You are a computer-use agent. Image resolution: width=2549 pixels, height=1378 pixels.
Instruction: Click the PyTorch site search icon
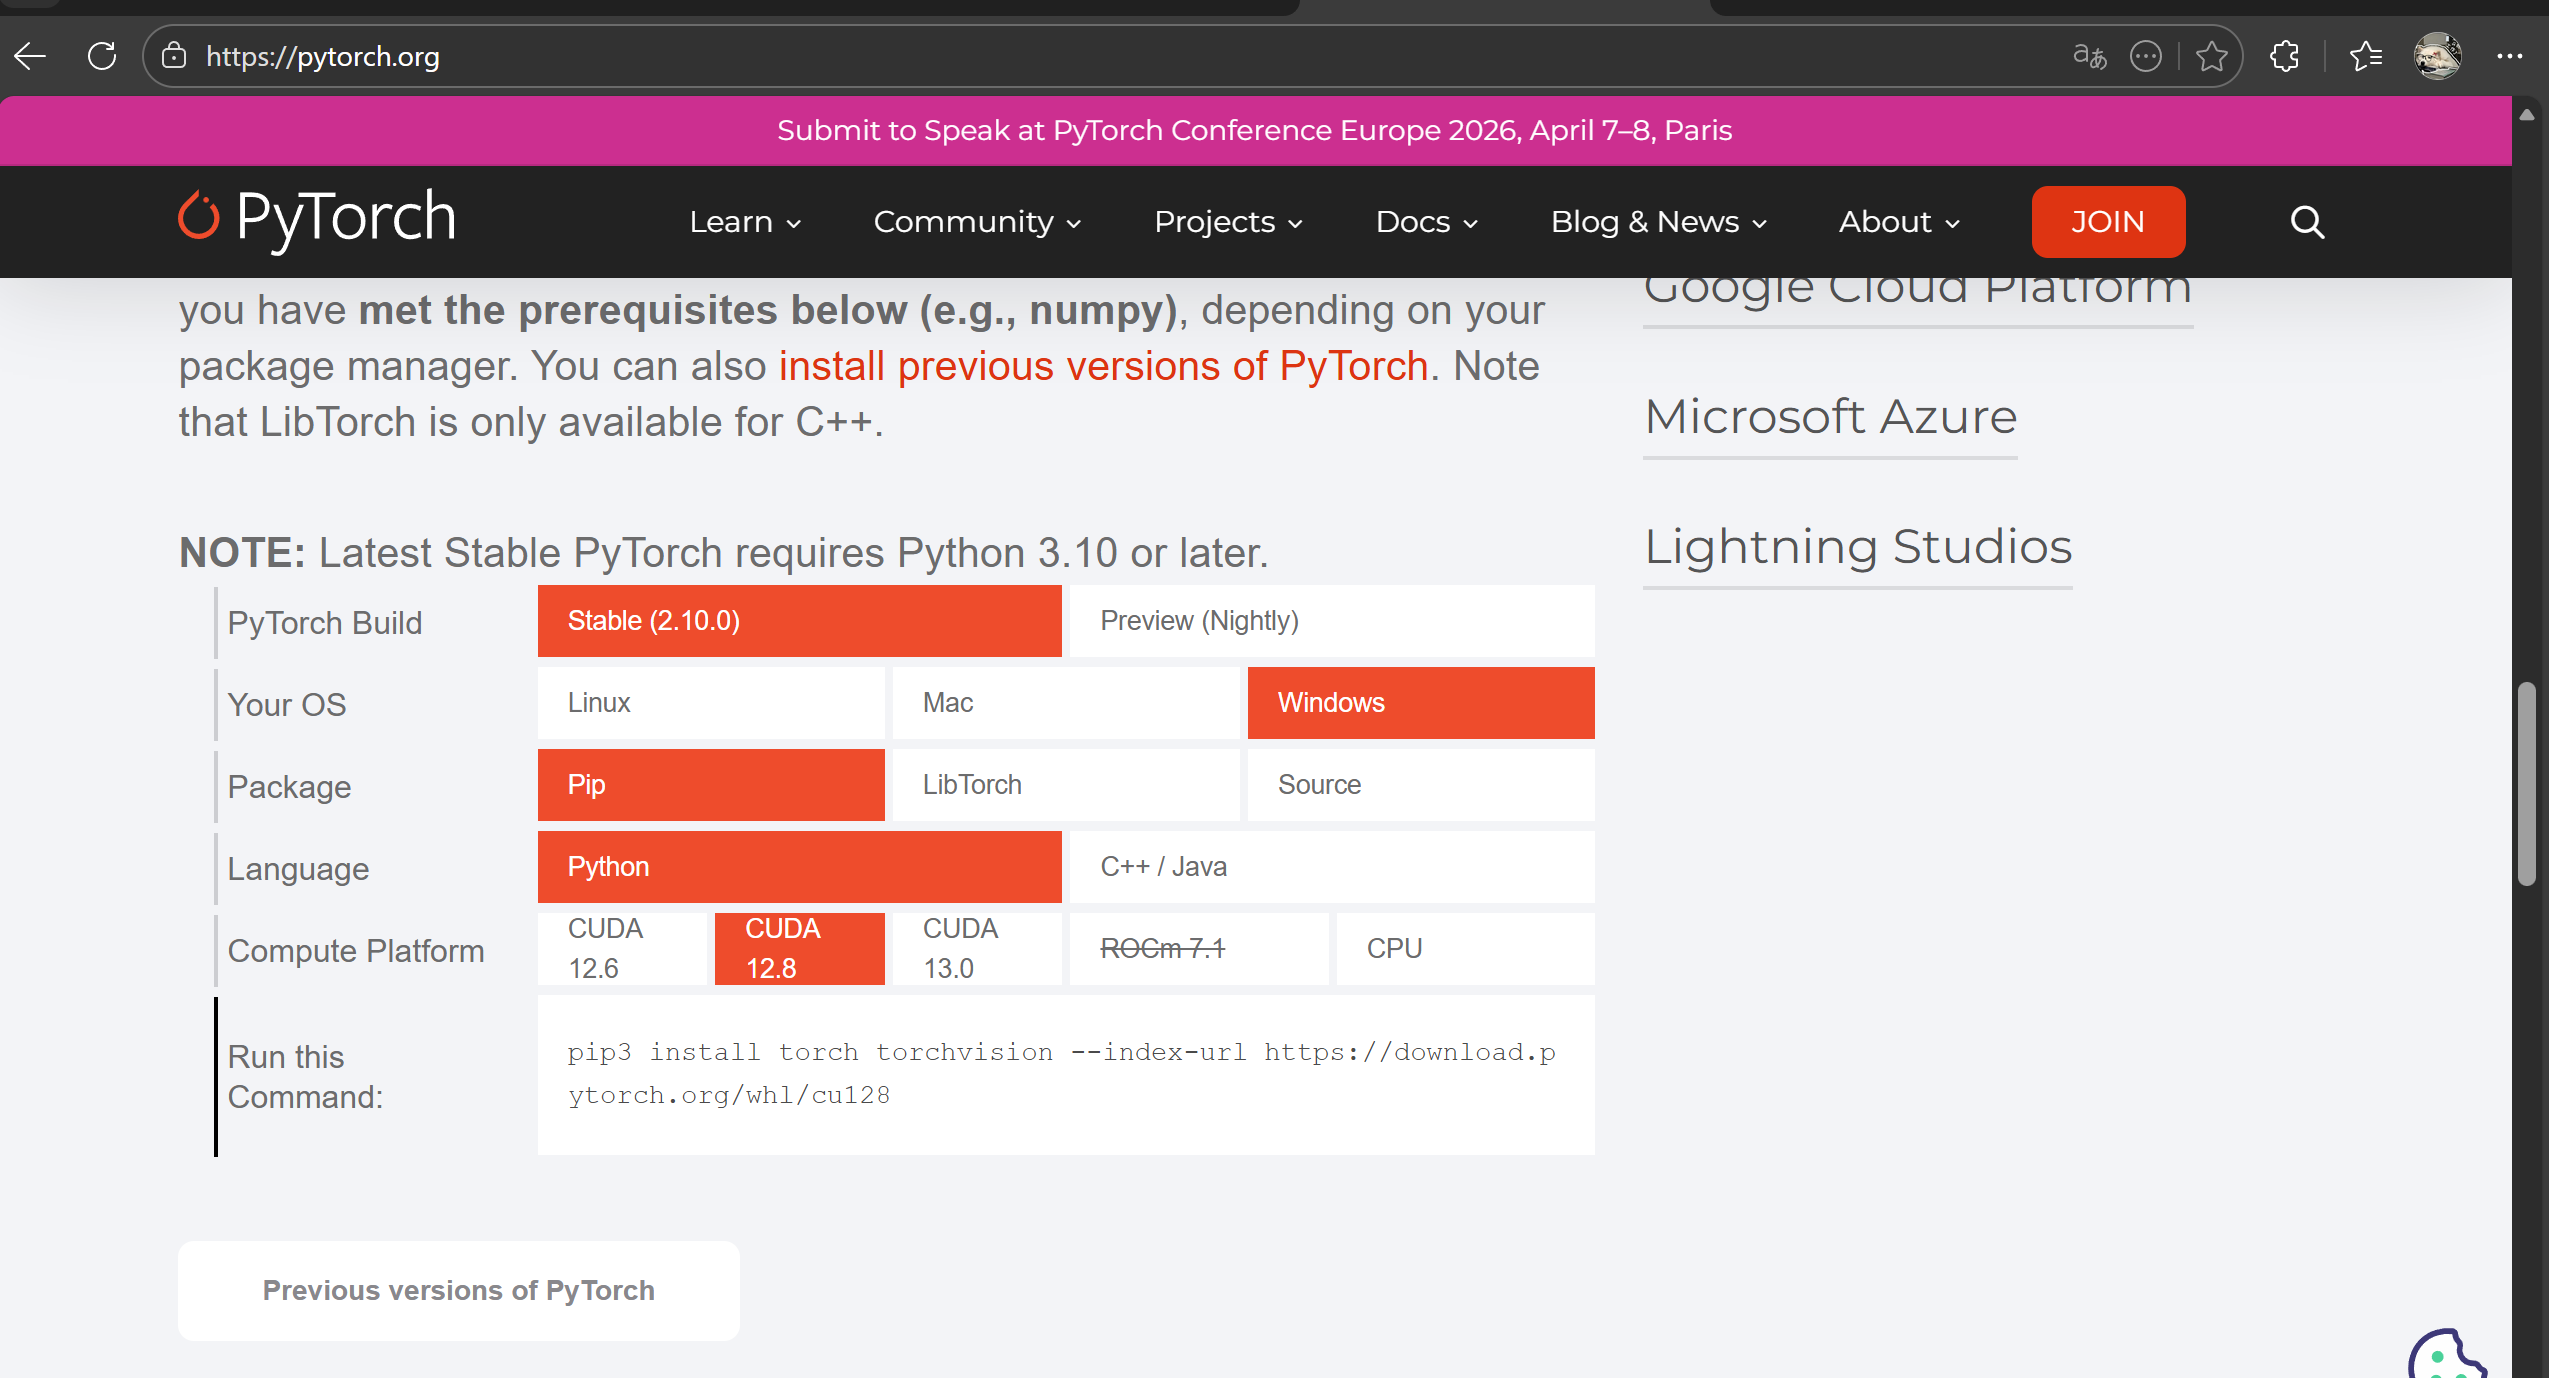[2307, 222]
